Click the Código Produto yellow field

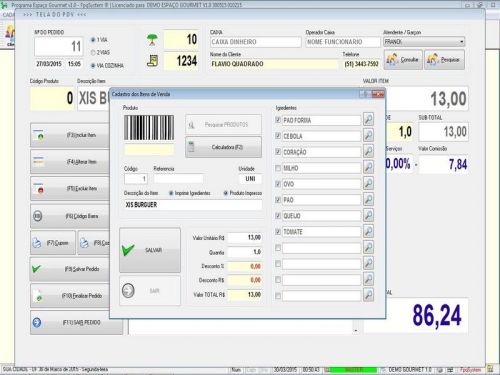(x=52, y=98)
